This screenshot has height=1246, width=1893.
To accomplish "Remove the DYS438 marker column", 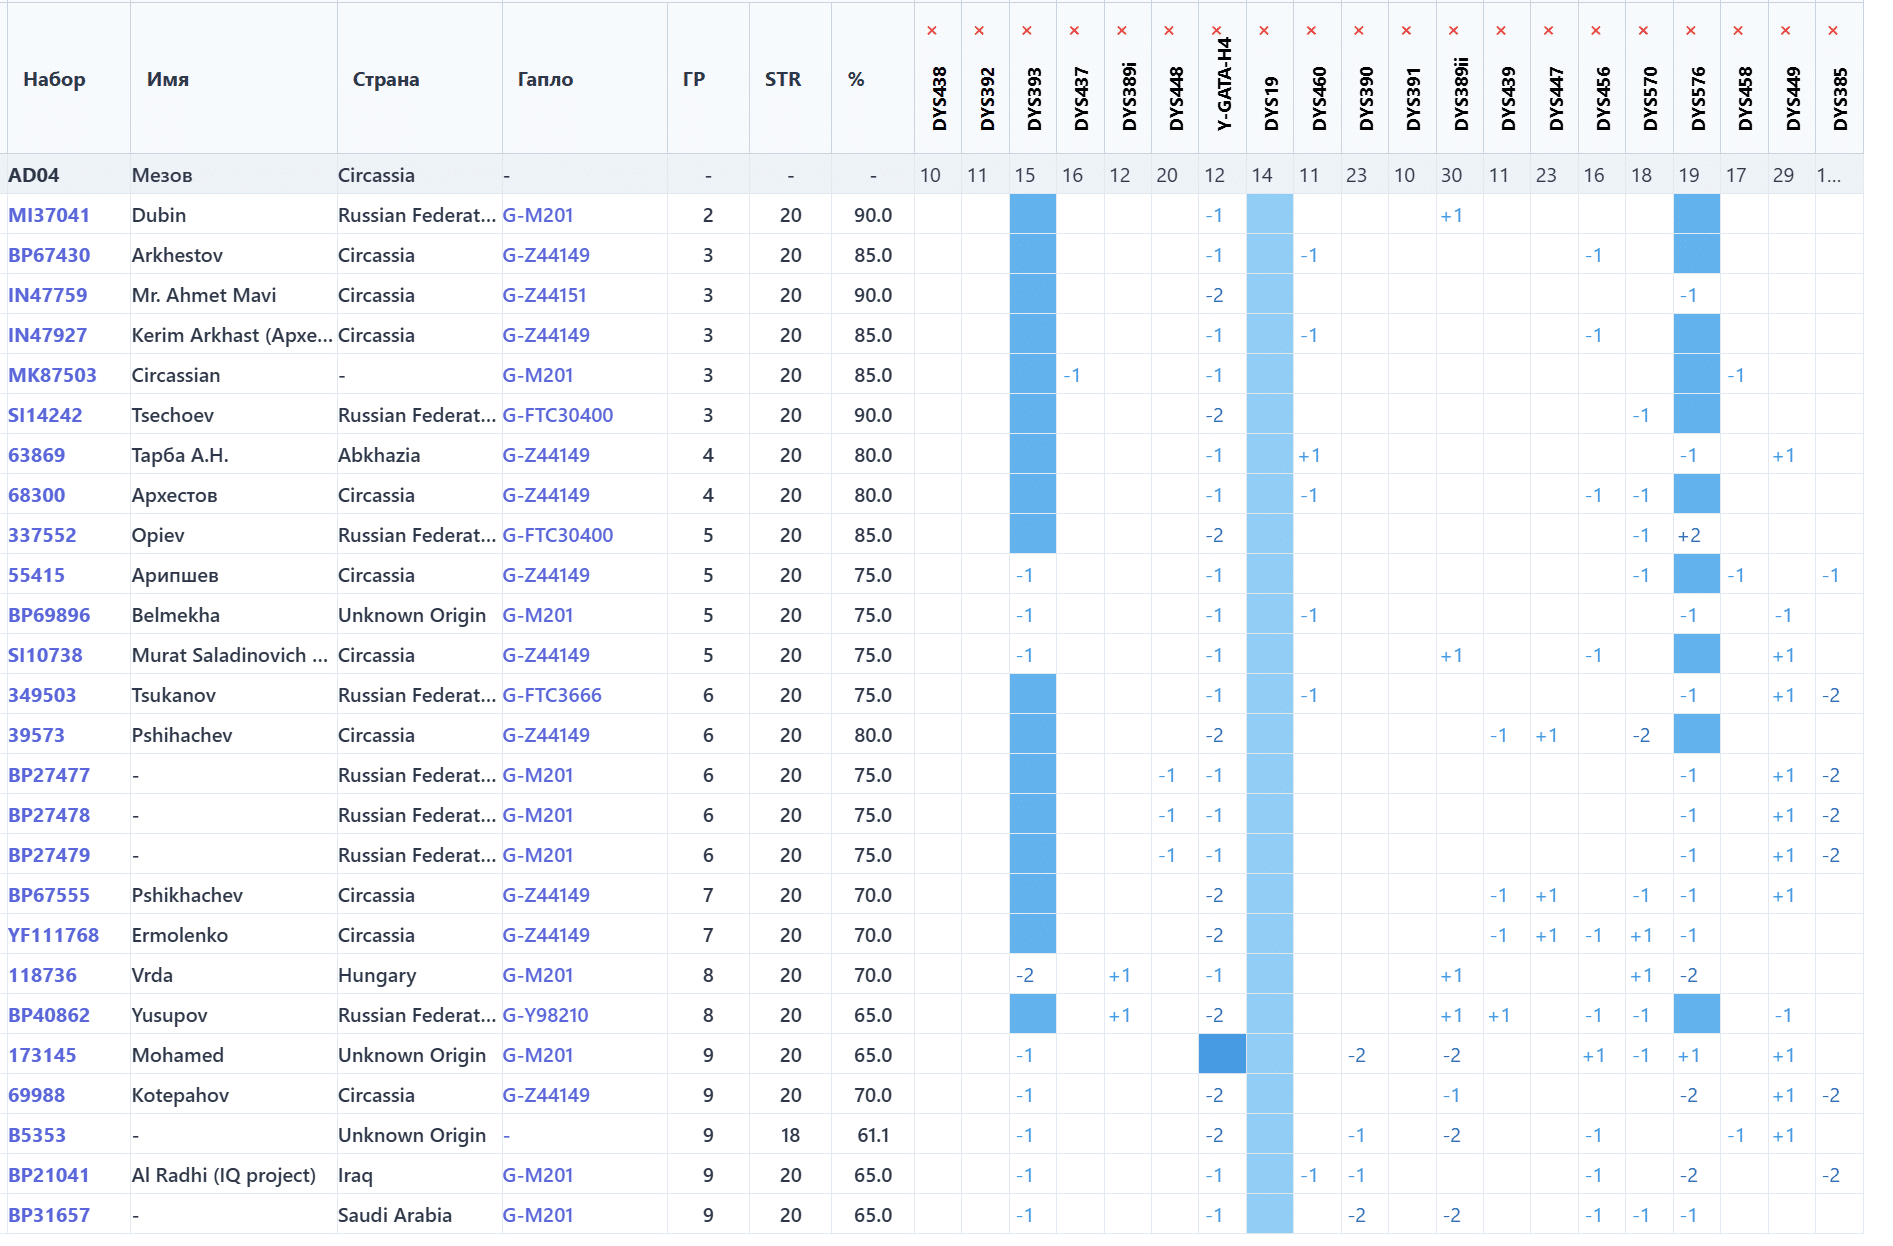I will click(x=932, y=31).
